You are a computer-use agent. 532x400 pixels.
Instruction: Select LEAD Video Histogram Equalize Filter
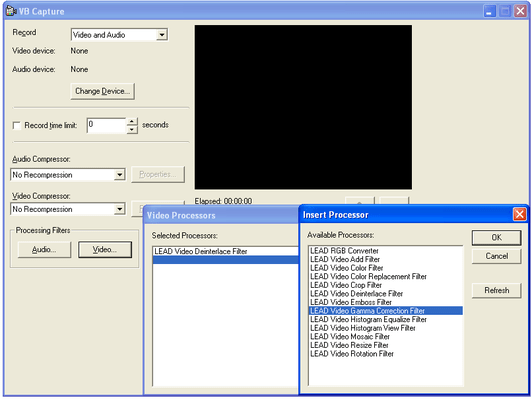pyautogui.click(x=385, y=319)
